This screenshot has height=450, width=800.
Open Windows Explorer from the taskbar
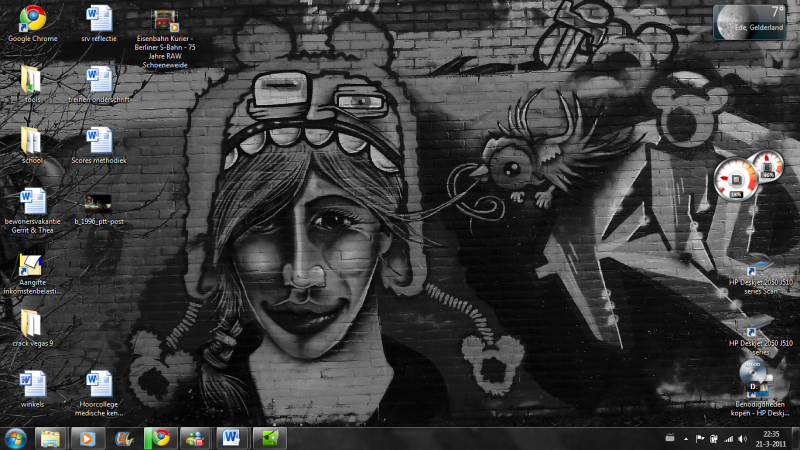pos(50,438)
